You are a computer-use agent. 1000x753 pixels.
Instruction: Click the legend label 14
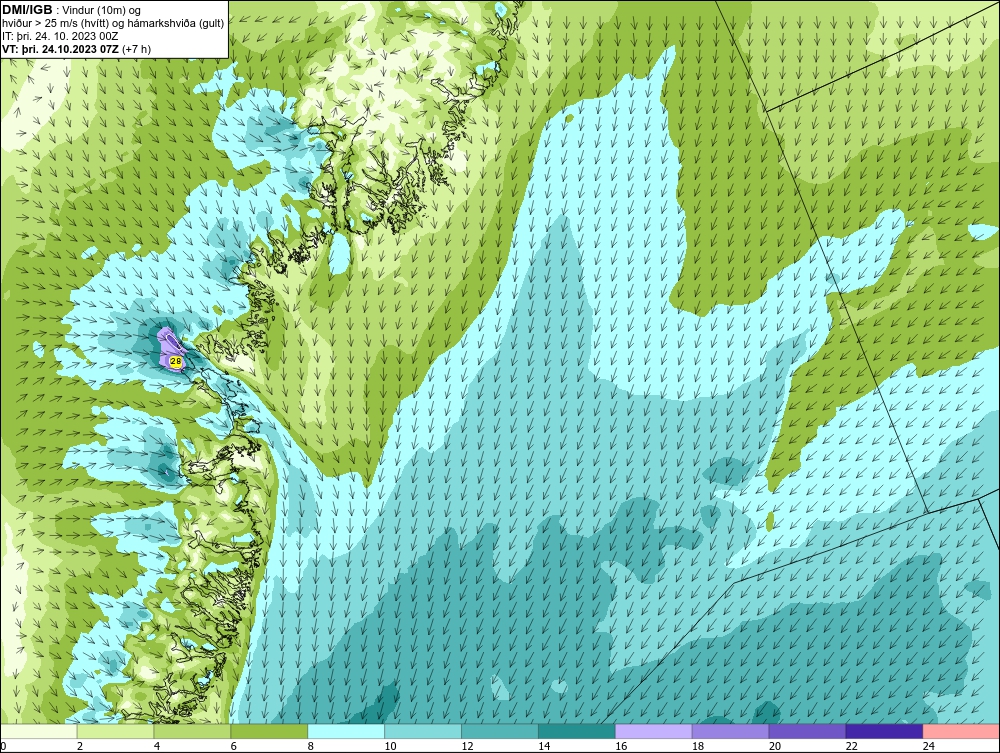click(x=544, y=746)
